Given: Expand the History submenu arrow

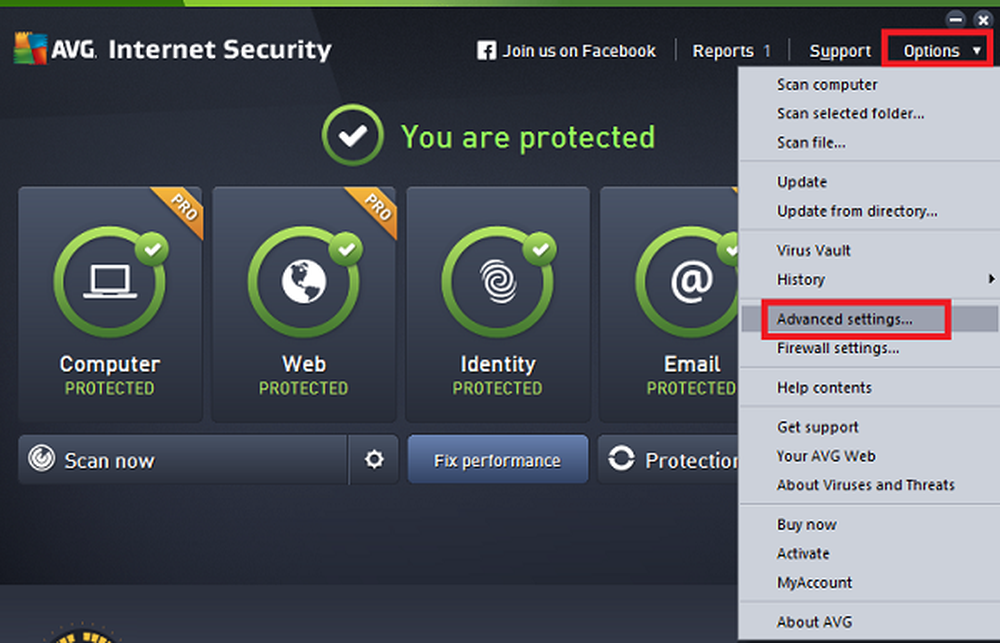Looking at the screenshot, I should click(992, 279).
